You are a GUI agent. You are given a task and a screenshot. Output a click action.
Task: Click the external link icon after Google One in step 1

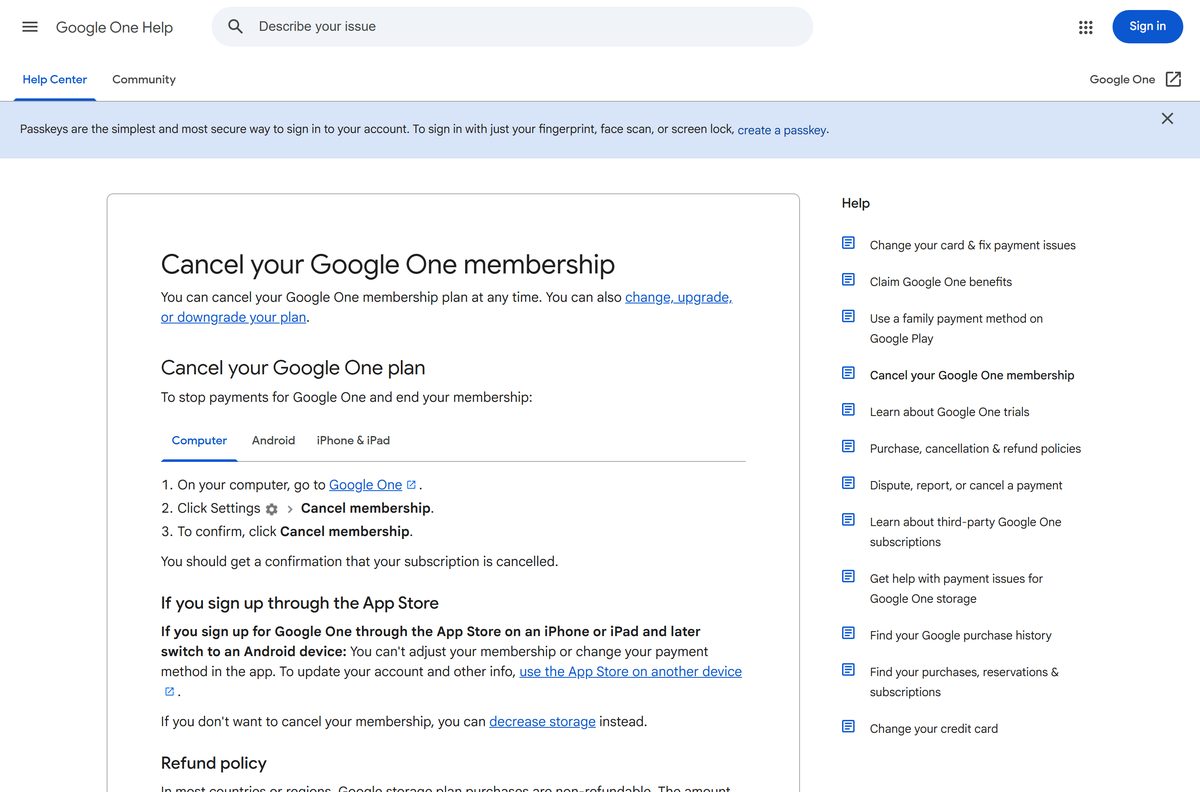coord(411,485)
